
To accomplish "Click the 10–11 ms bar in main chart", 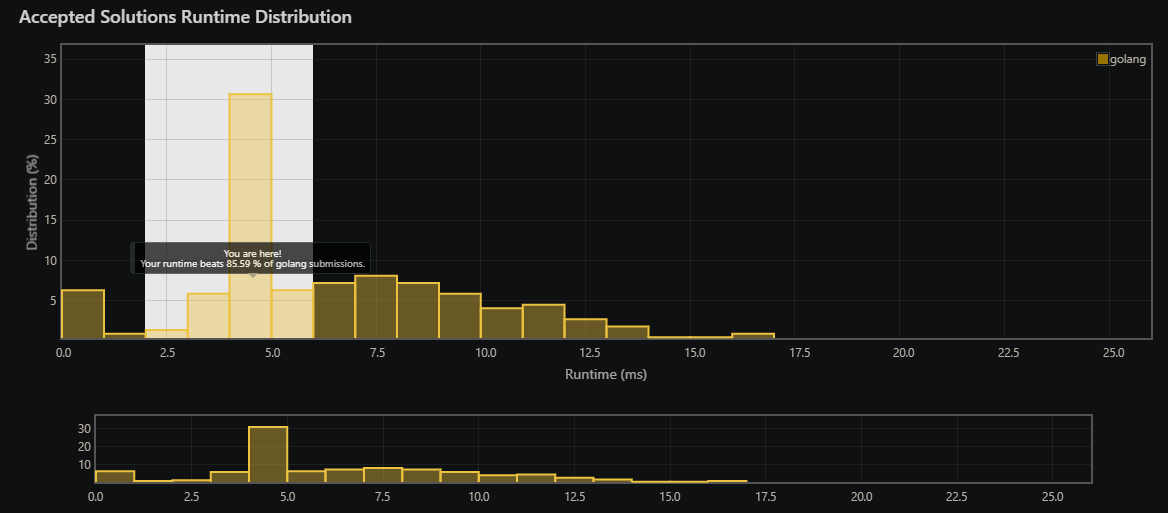I will (x=502, y=323).
